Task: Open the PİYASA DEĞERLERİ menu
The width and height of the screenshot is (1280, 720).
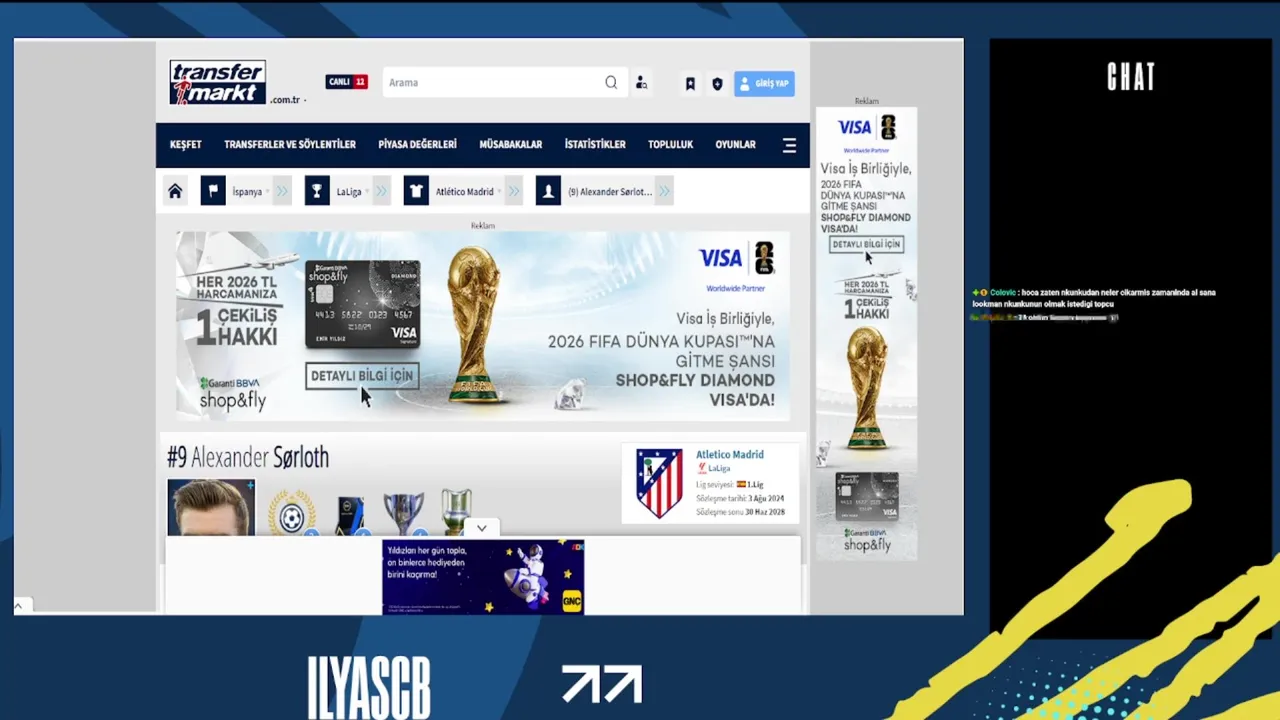Action: (417, 145)
